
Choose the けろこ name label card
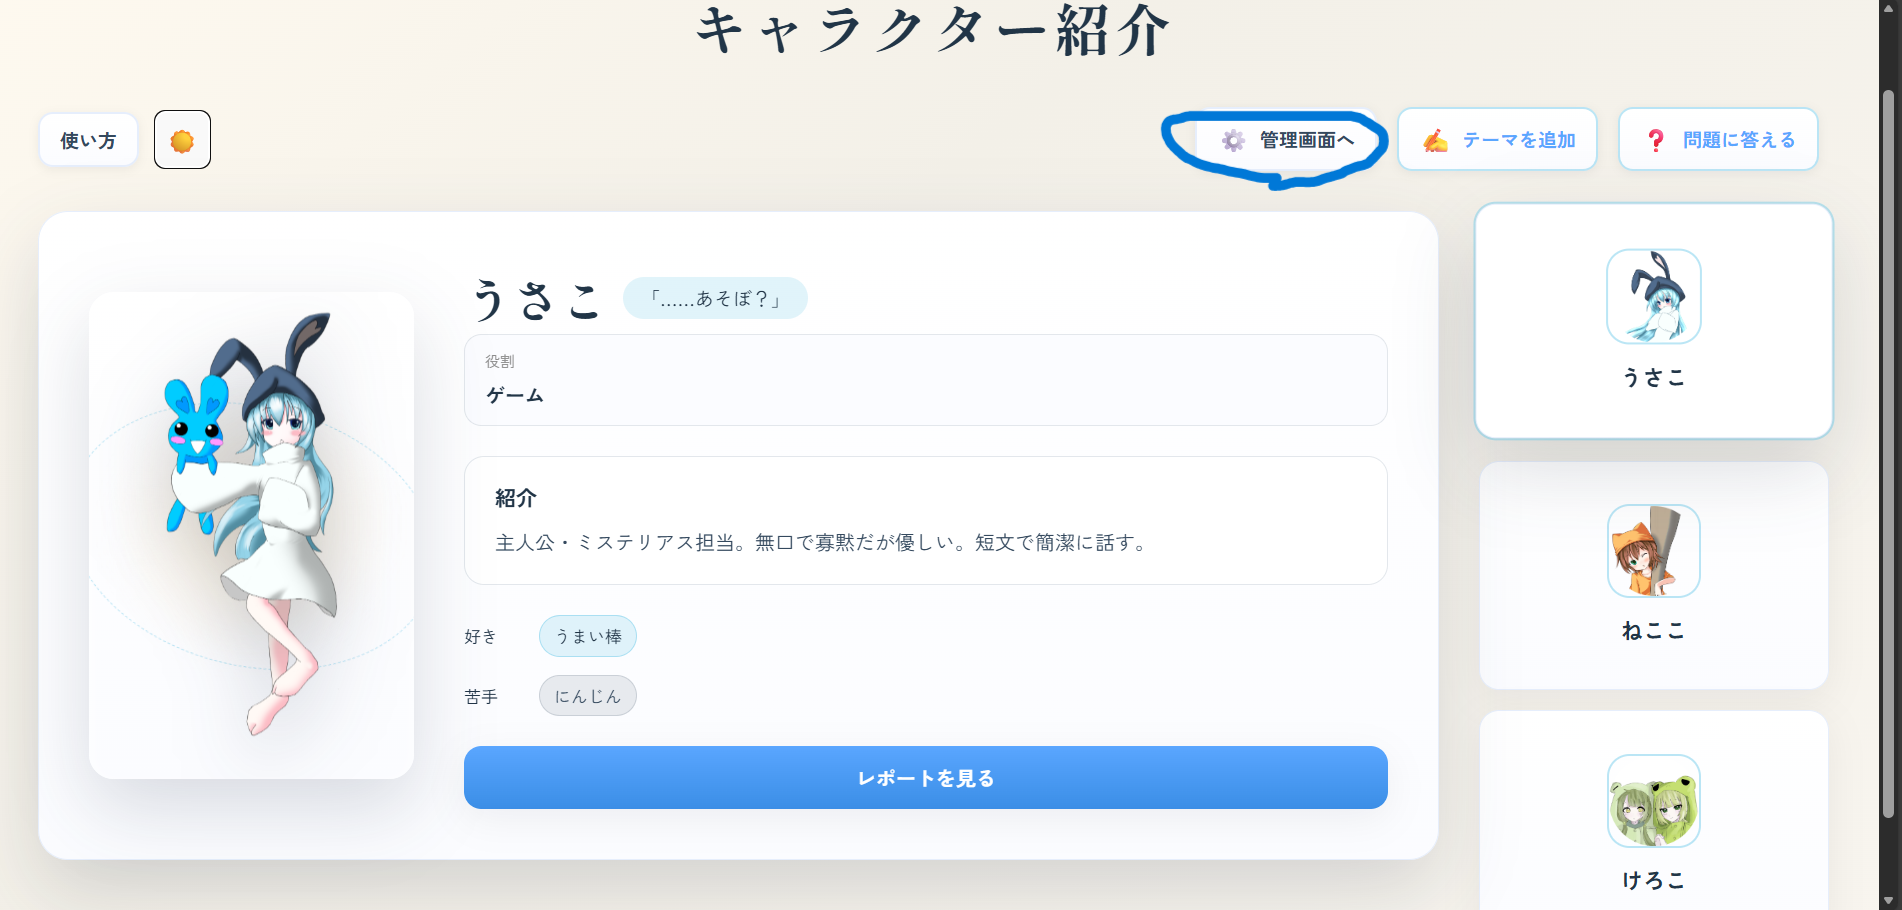tap(1653, 880)
